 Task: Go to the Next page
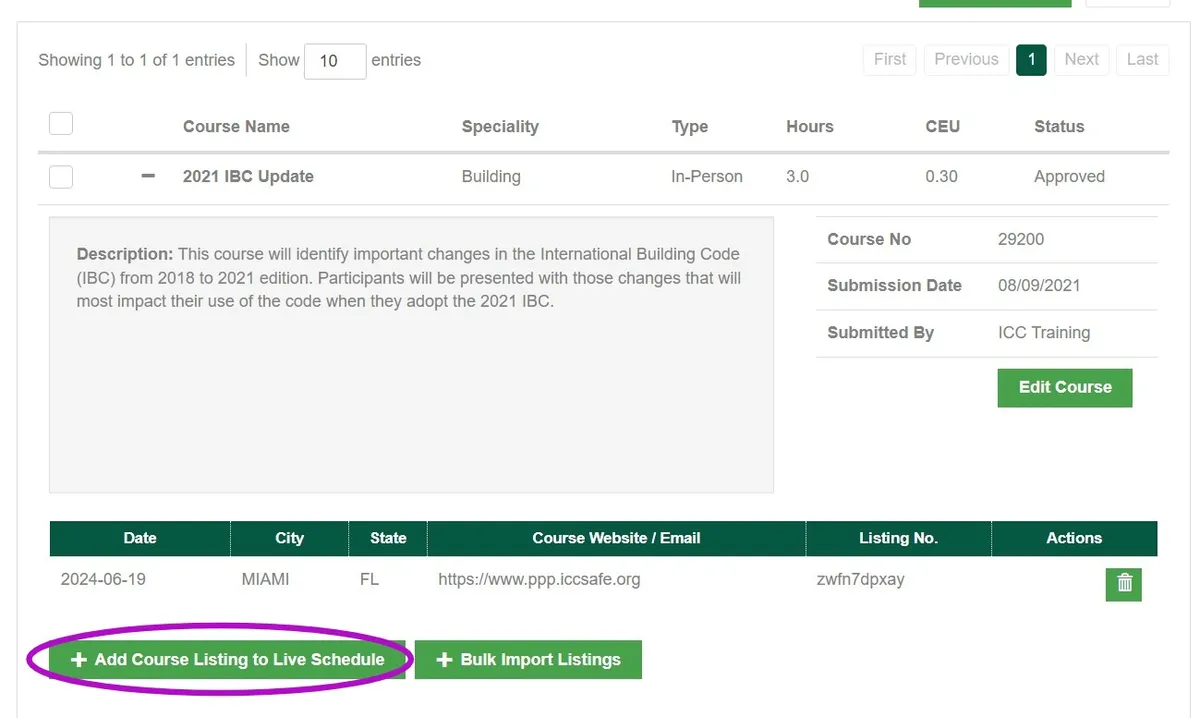point(1081,60)
